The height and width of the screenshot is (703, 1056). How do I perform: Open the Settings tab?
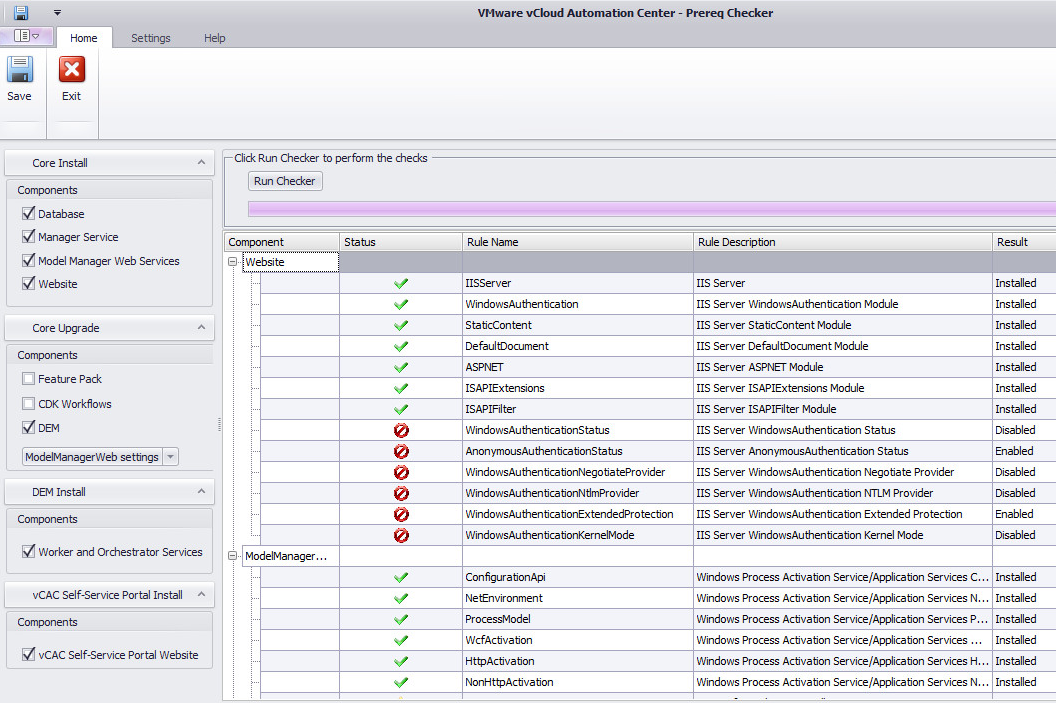[151, 38]
